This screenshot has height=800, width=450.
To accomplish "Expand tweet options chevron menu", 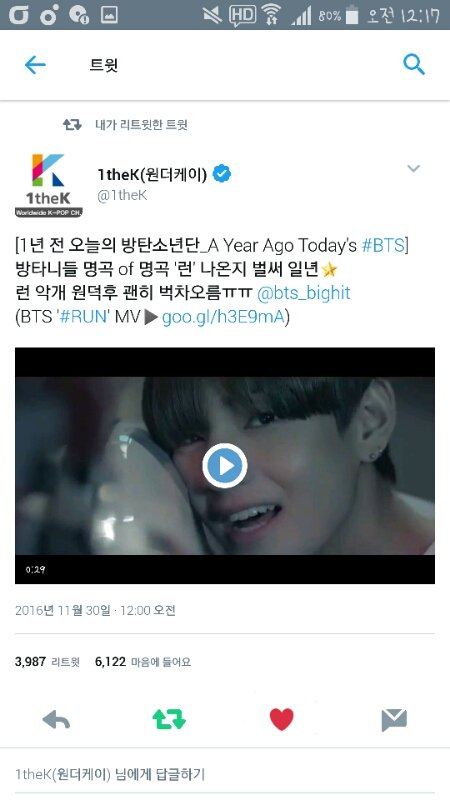I will [413, 168].
